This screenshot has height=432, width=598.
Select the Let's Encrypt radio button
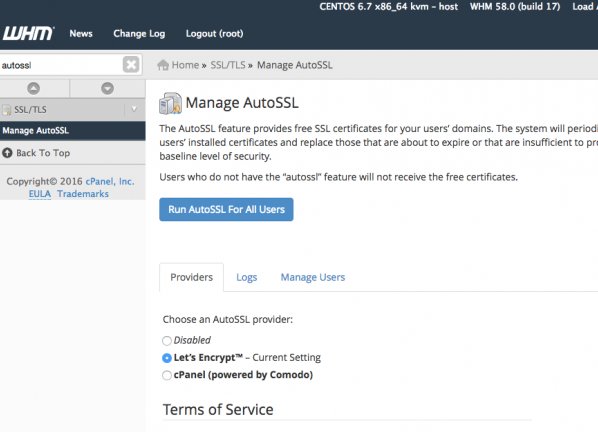pos(167,358)
